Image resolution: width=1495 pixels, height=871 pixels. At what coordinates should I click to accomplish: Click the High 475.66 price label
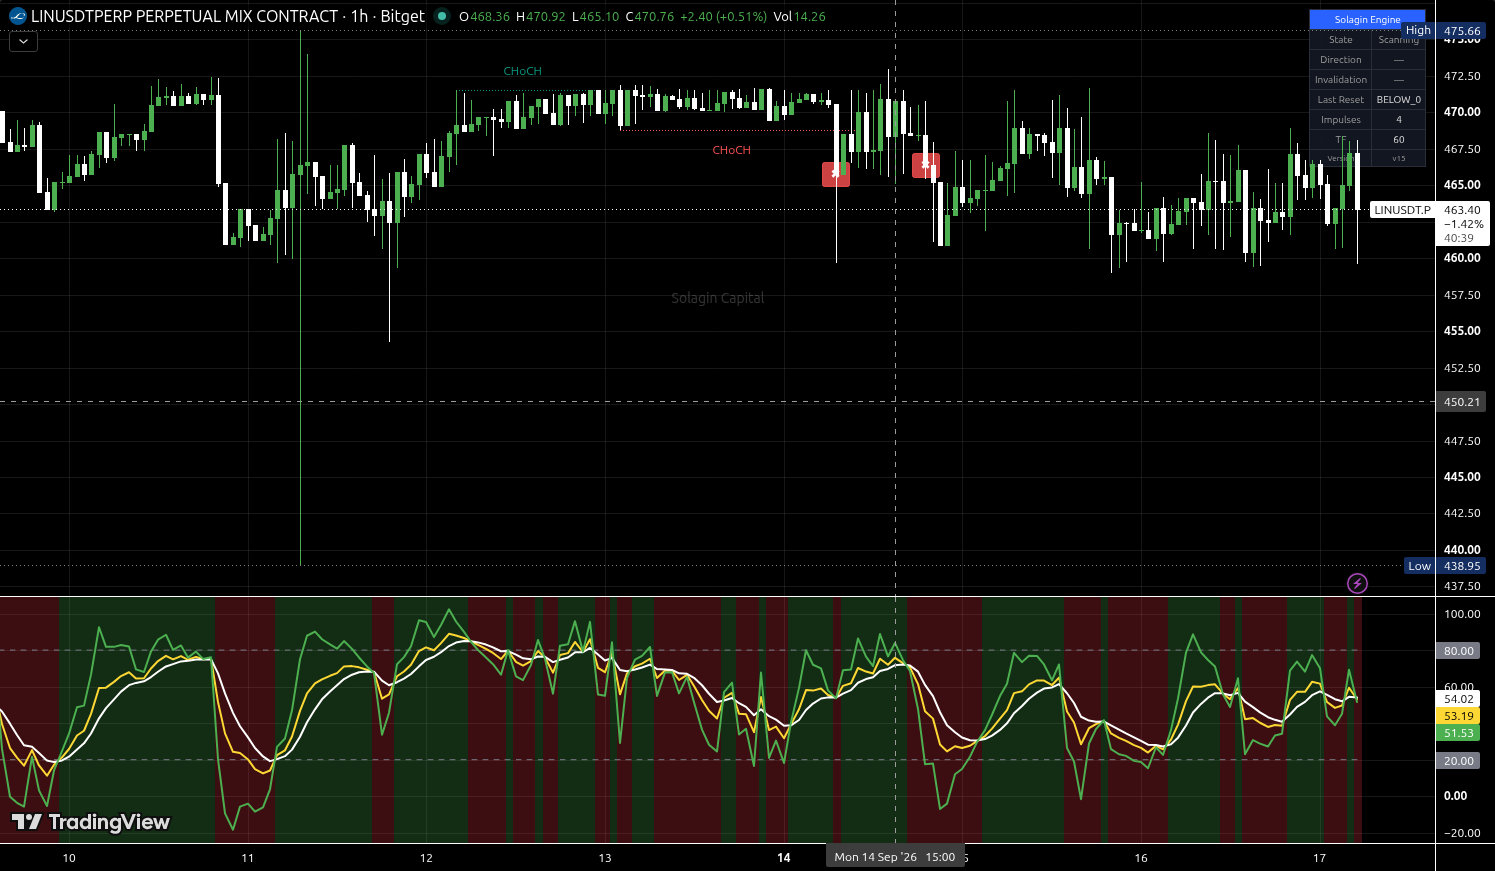(x=1445, y=31)
